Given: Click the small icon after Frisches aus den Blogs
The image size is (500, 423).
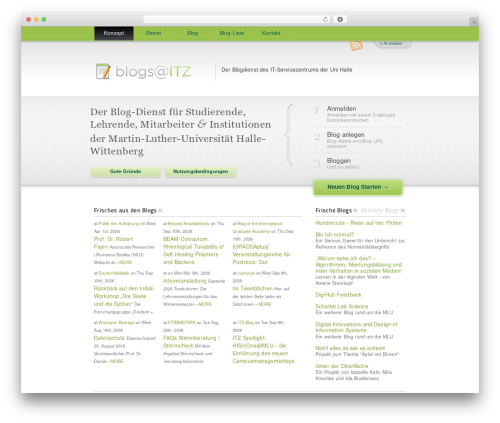Looking at the screenshot, I should tap(160, 210).
